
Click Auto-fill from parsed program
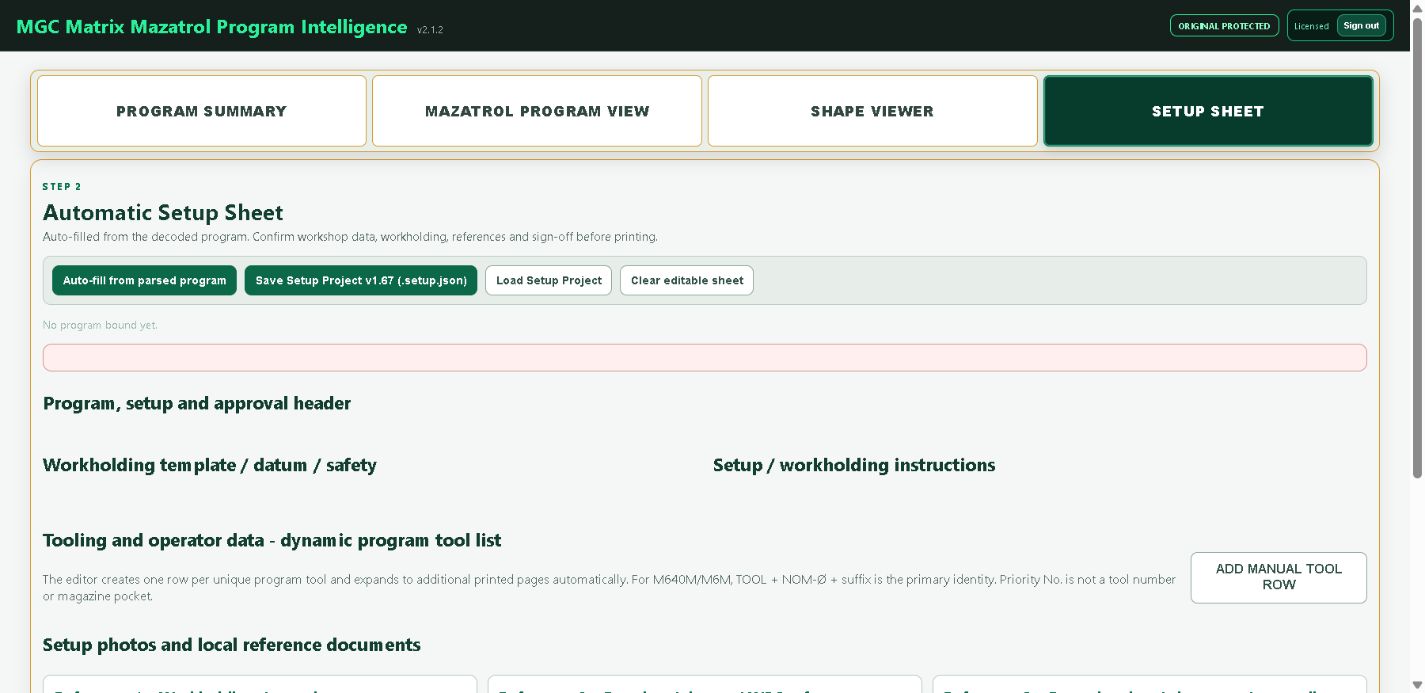point(145,280)
